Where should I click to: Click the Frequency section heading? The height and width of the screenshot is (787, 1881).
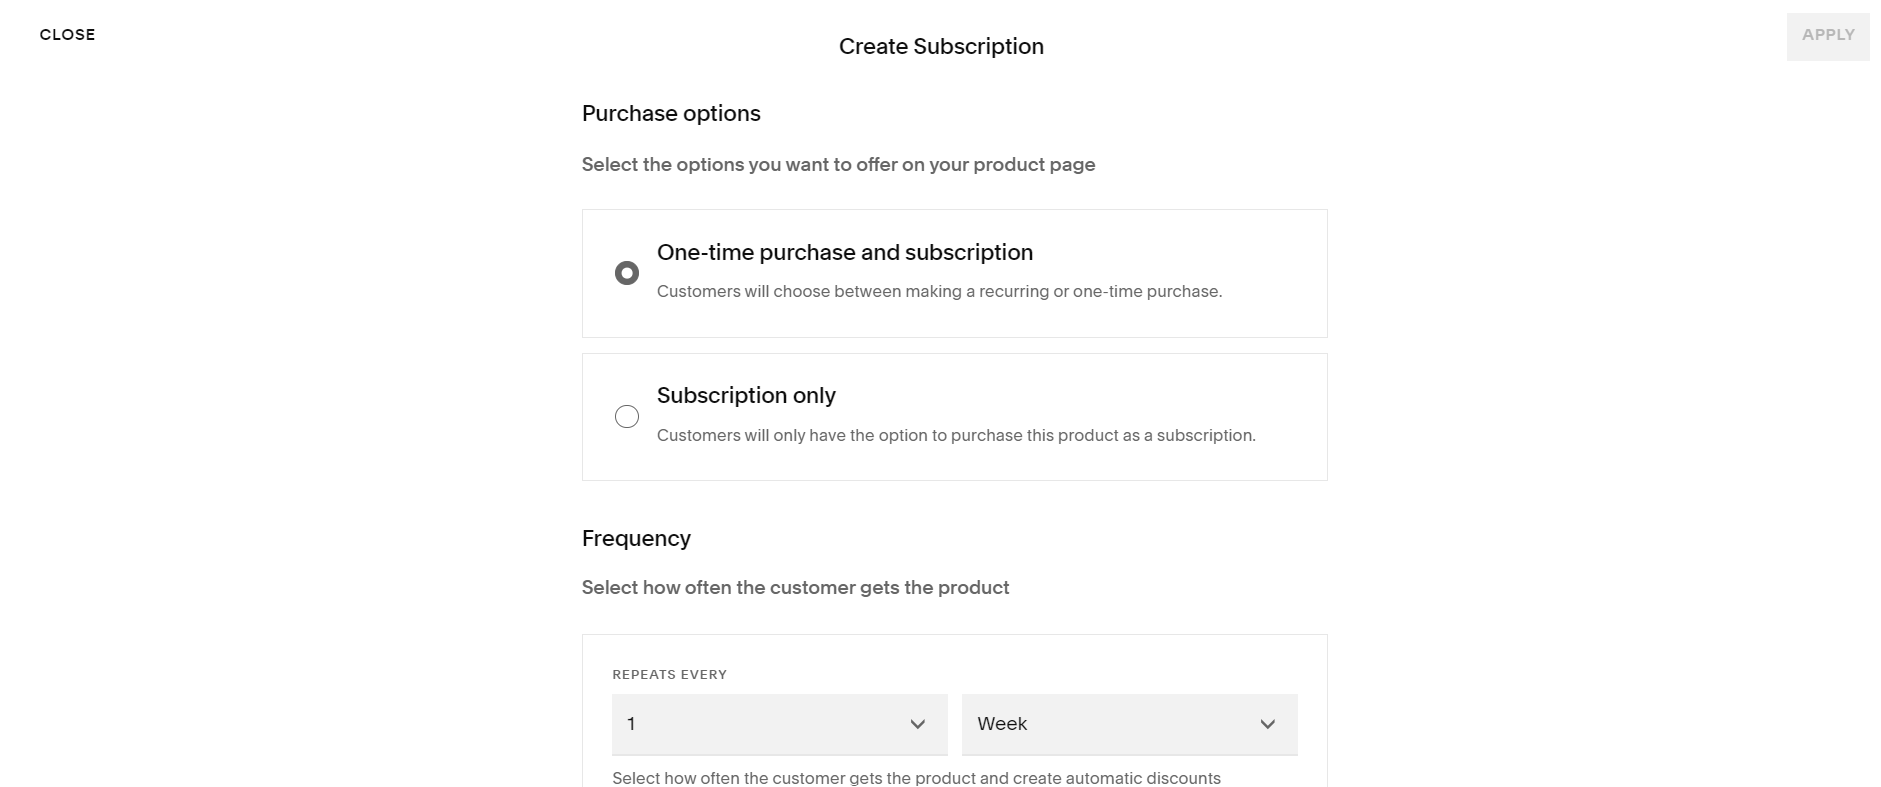tap(636, 538)
